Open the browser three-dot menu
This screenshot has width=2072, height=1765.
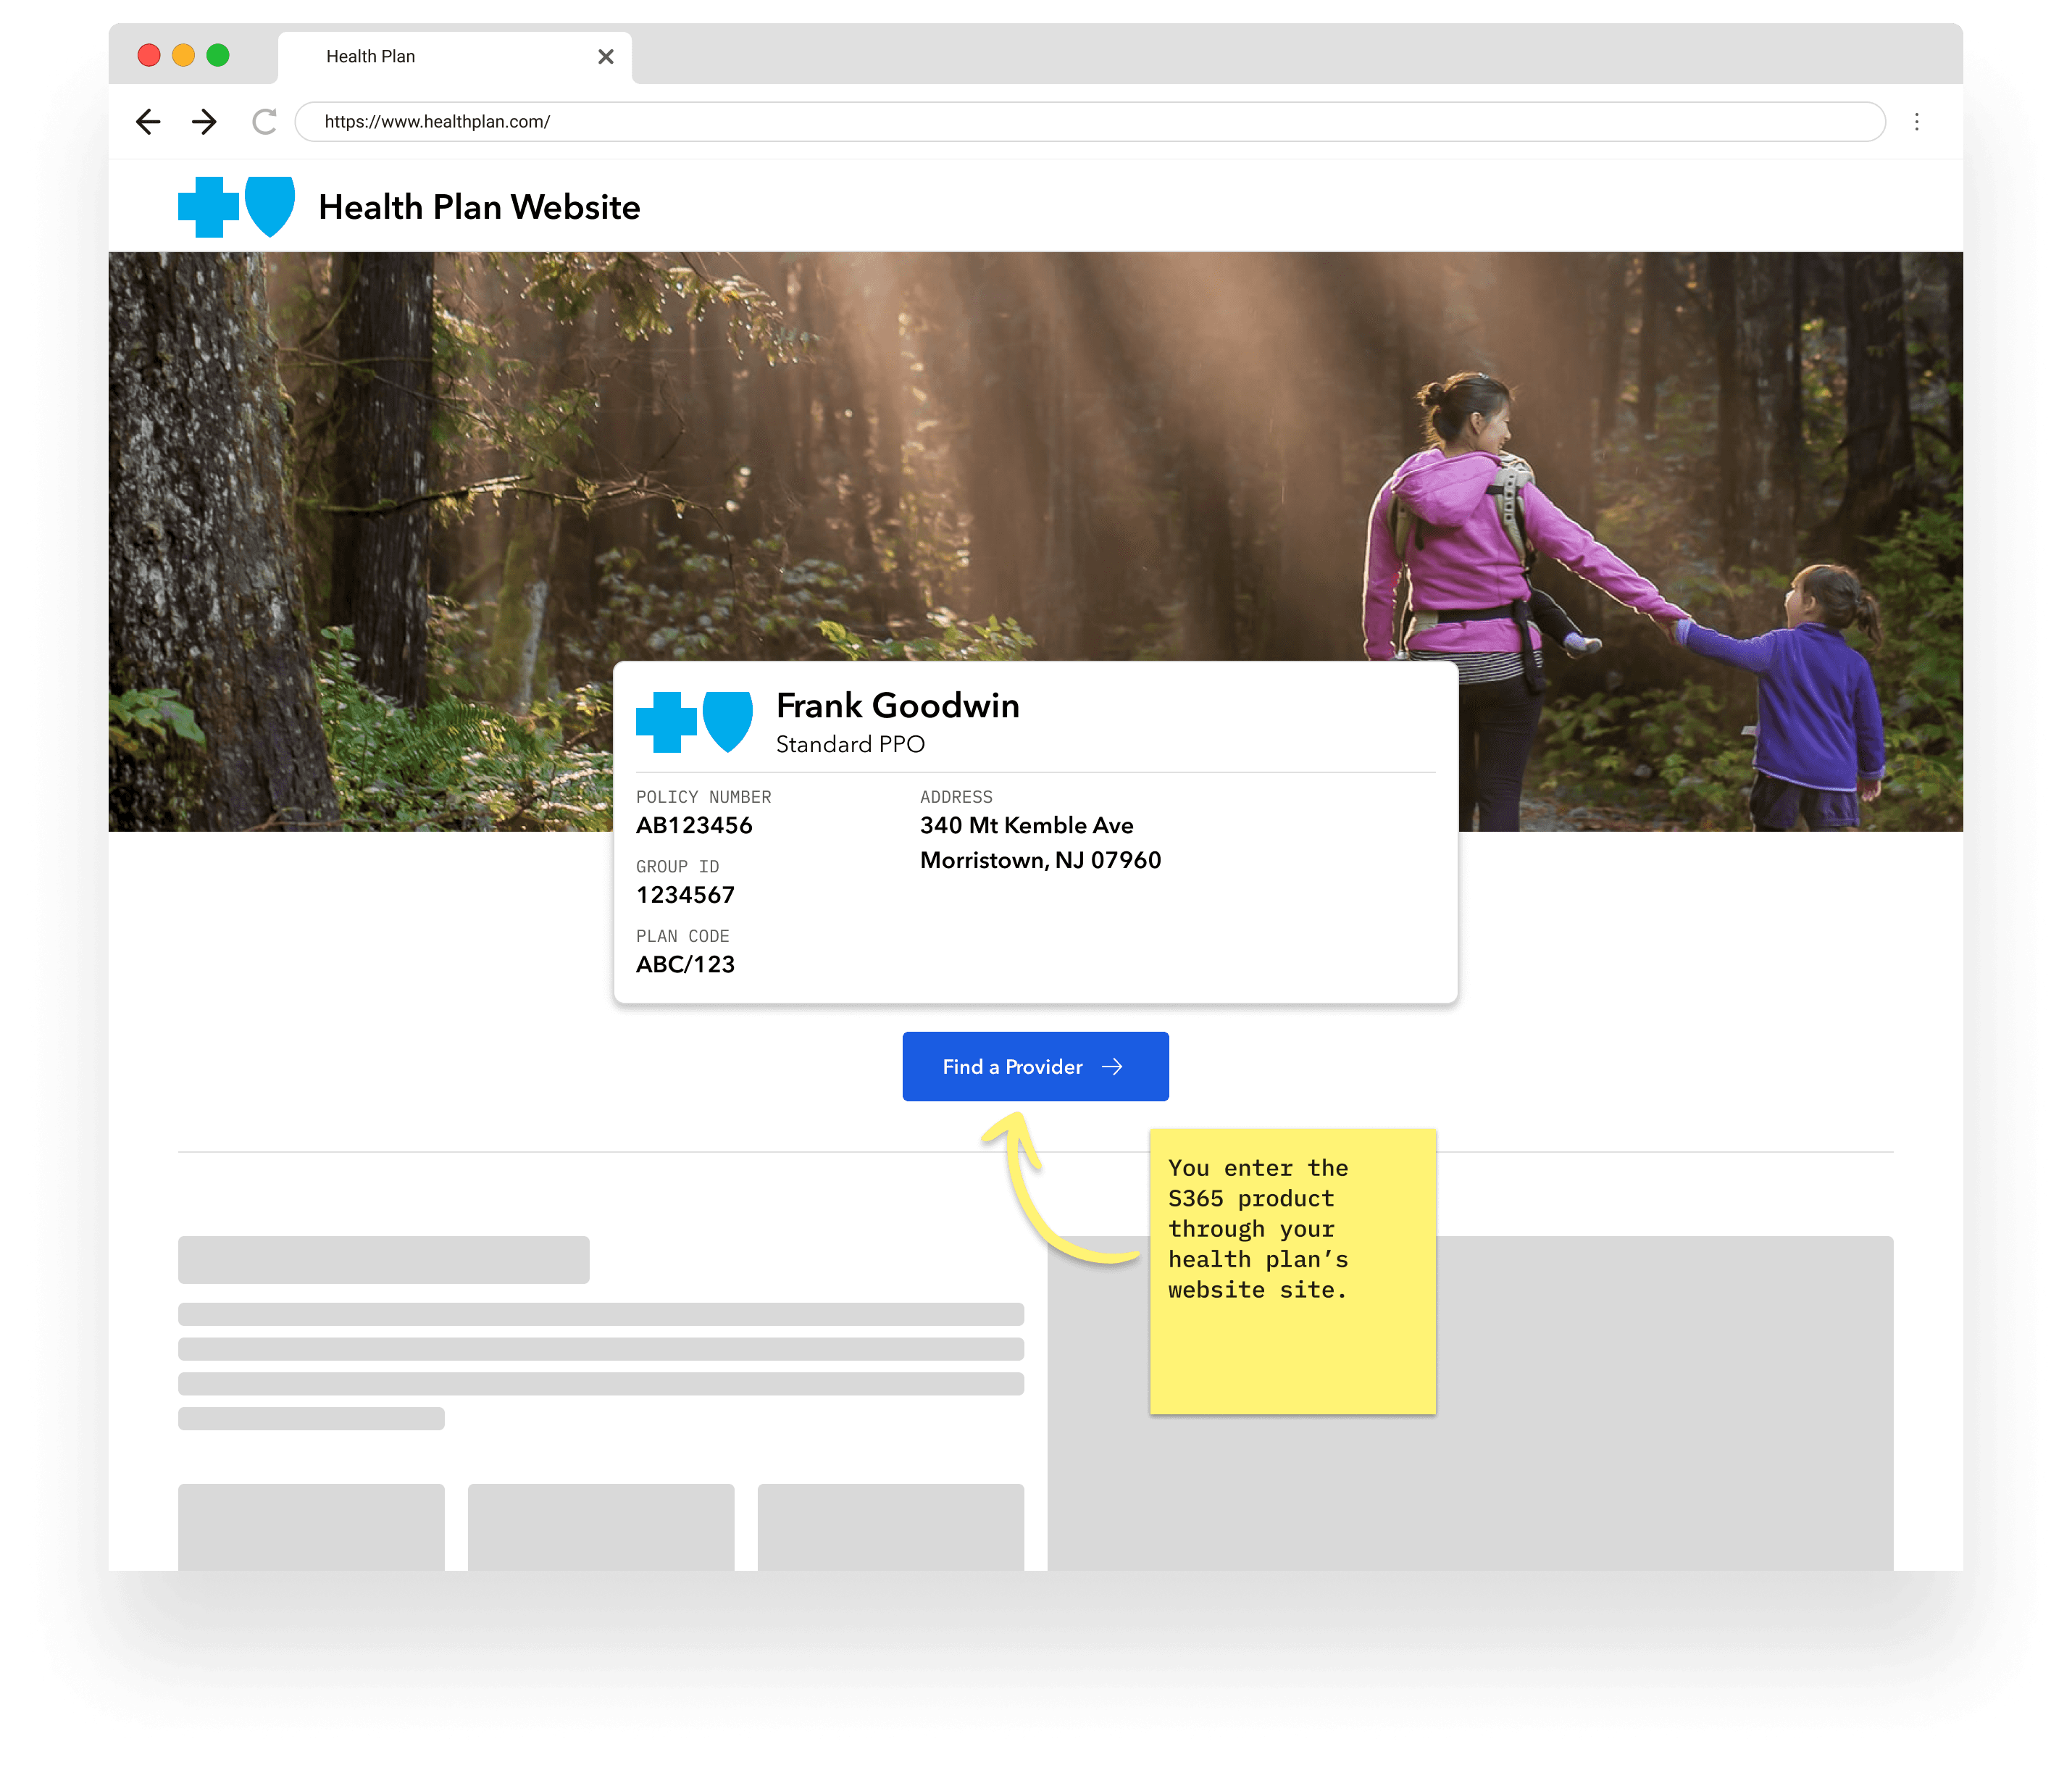1916,122
